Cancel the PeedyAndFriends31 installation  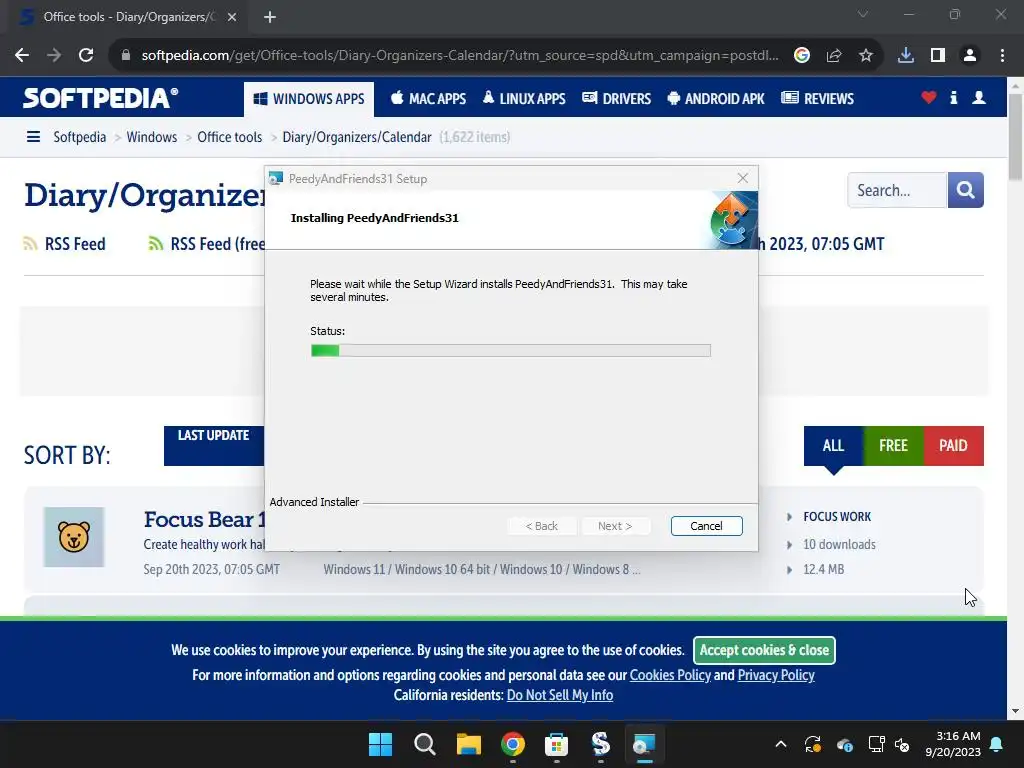coord(706,526)
